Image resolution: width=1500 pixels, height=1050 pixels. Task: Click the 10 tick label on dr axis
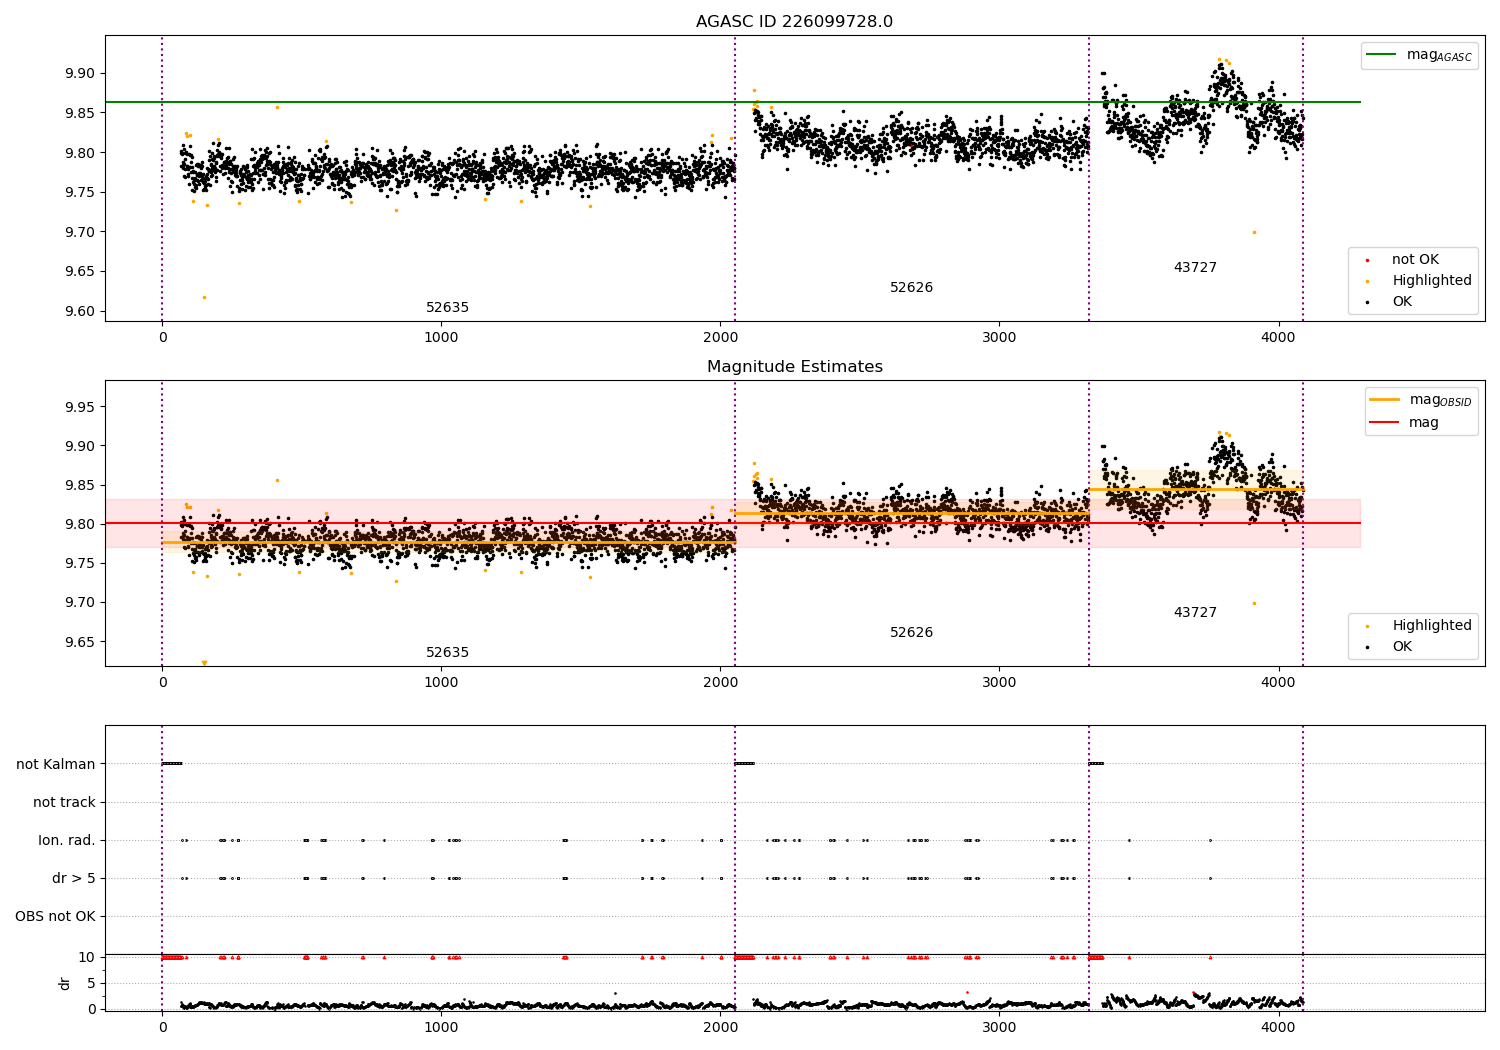pyautogui.click(x=87, y=957)
